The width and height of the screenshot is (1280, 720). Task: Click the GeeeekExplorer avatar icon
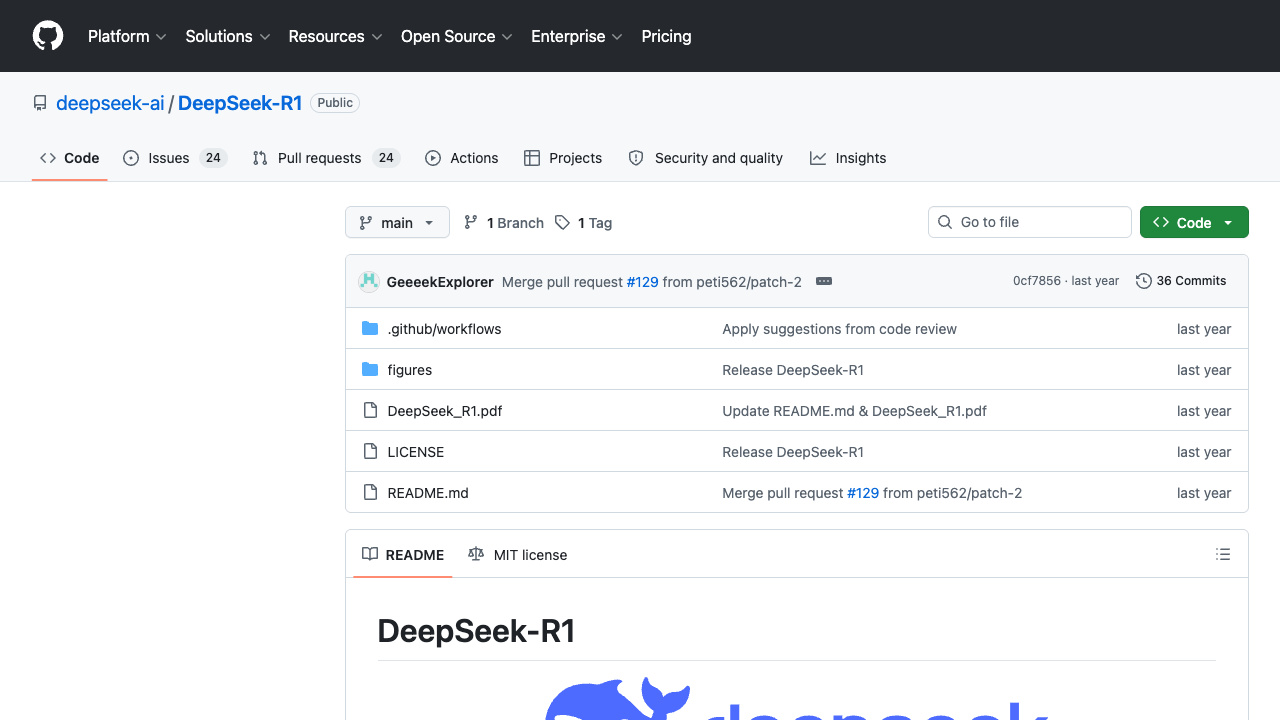pos(369,282)
